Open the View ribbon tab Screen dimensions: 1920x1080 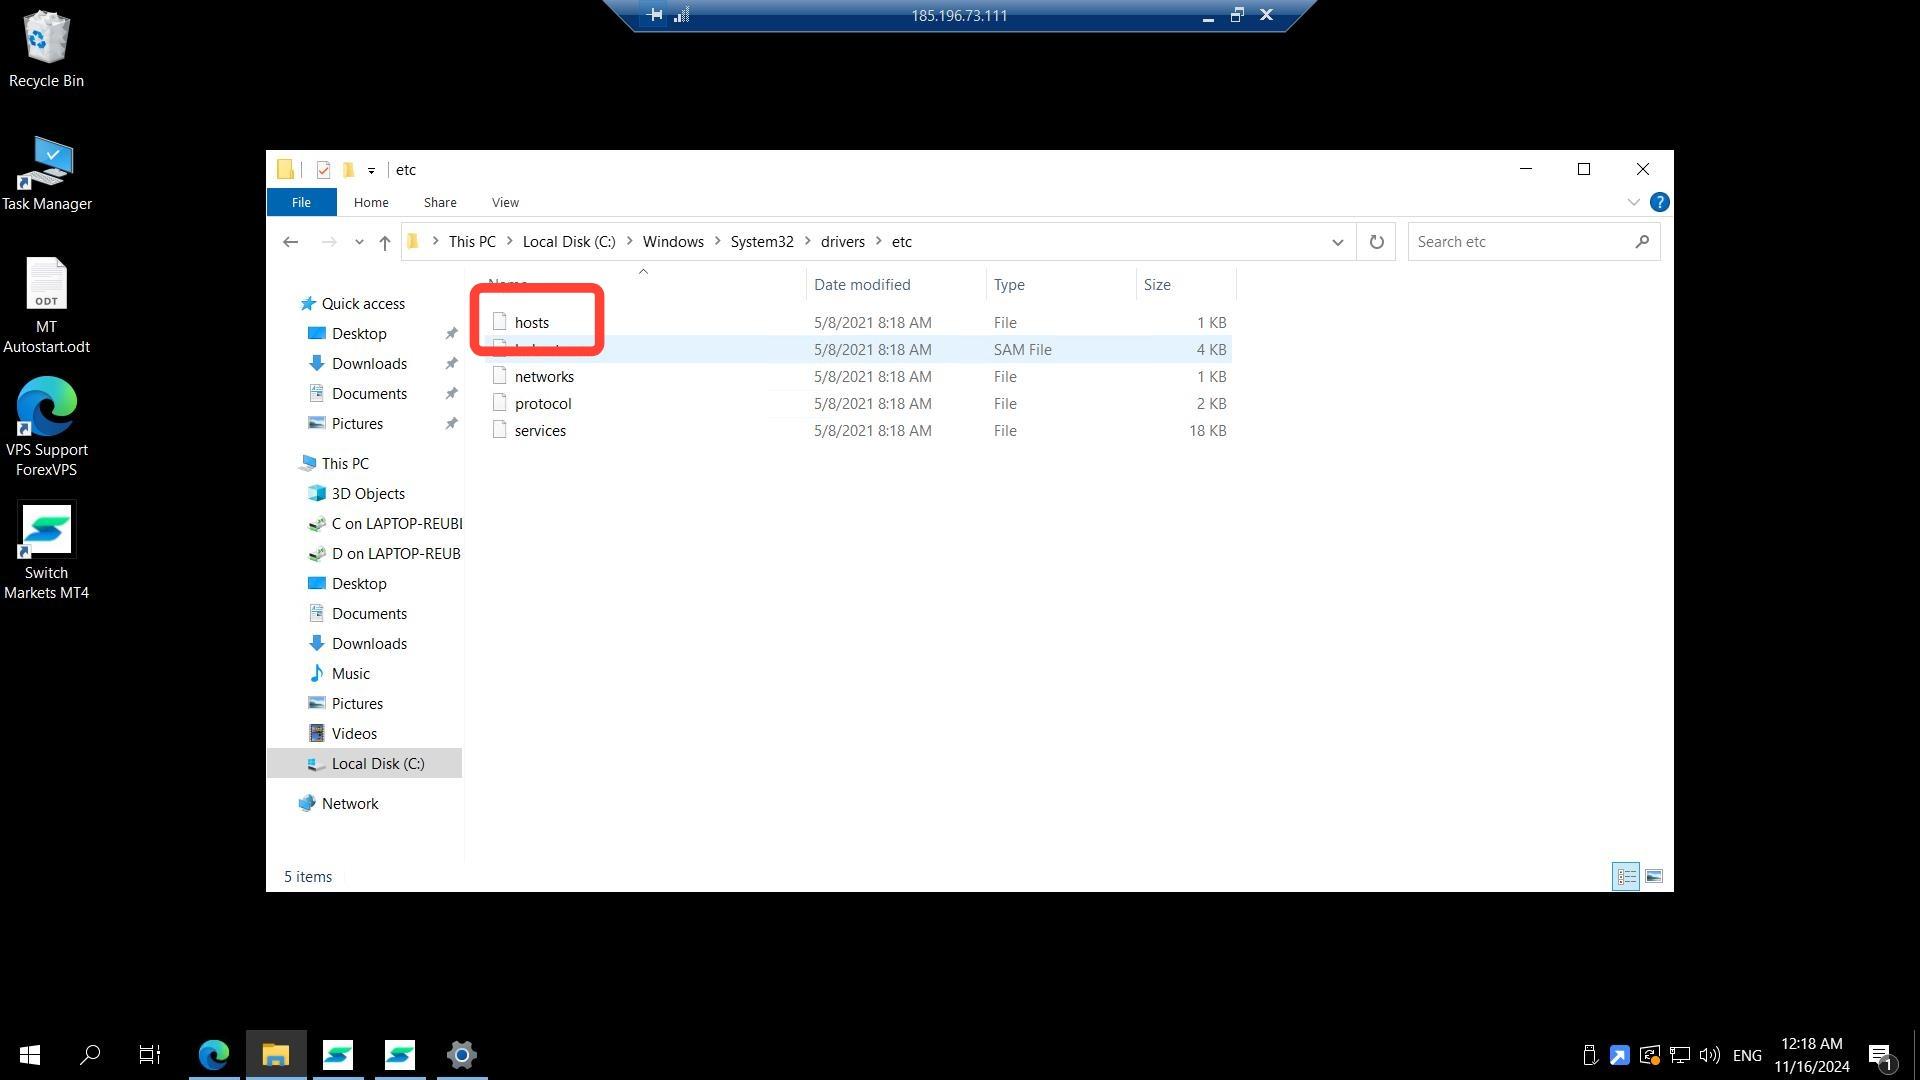(505, 202)
